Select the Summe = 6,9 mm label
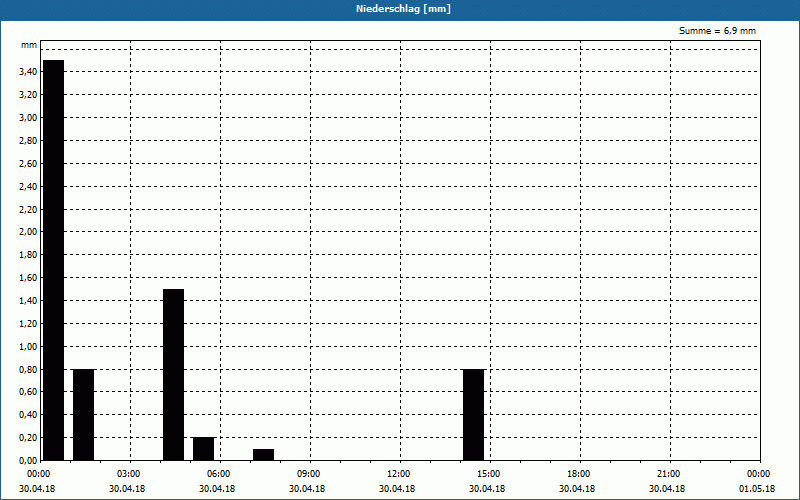 tap(717, 31)
